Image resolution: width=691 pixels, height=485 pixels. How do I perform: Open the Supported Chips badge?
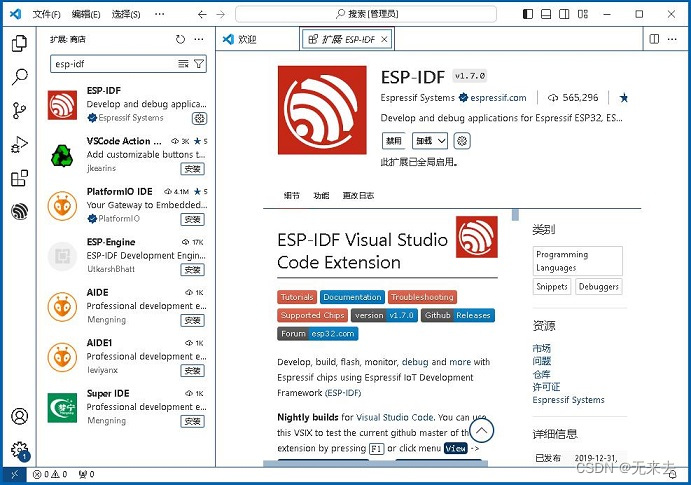[312, 315]
